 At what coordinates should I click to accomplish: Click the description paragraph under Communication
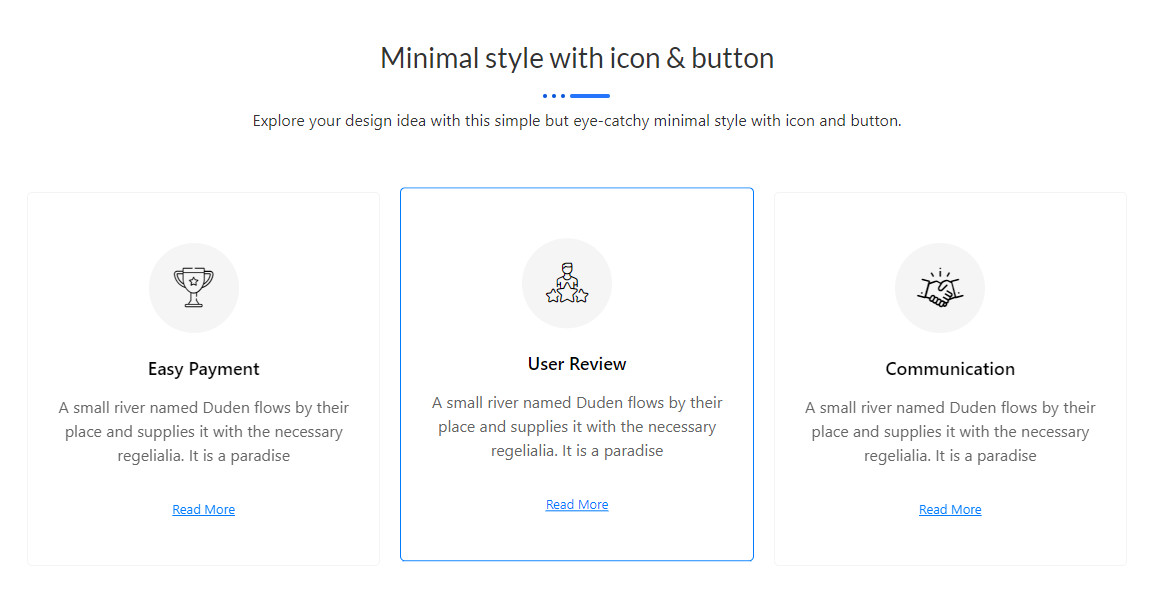point(950,432)
